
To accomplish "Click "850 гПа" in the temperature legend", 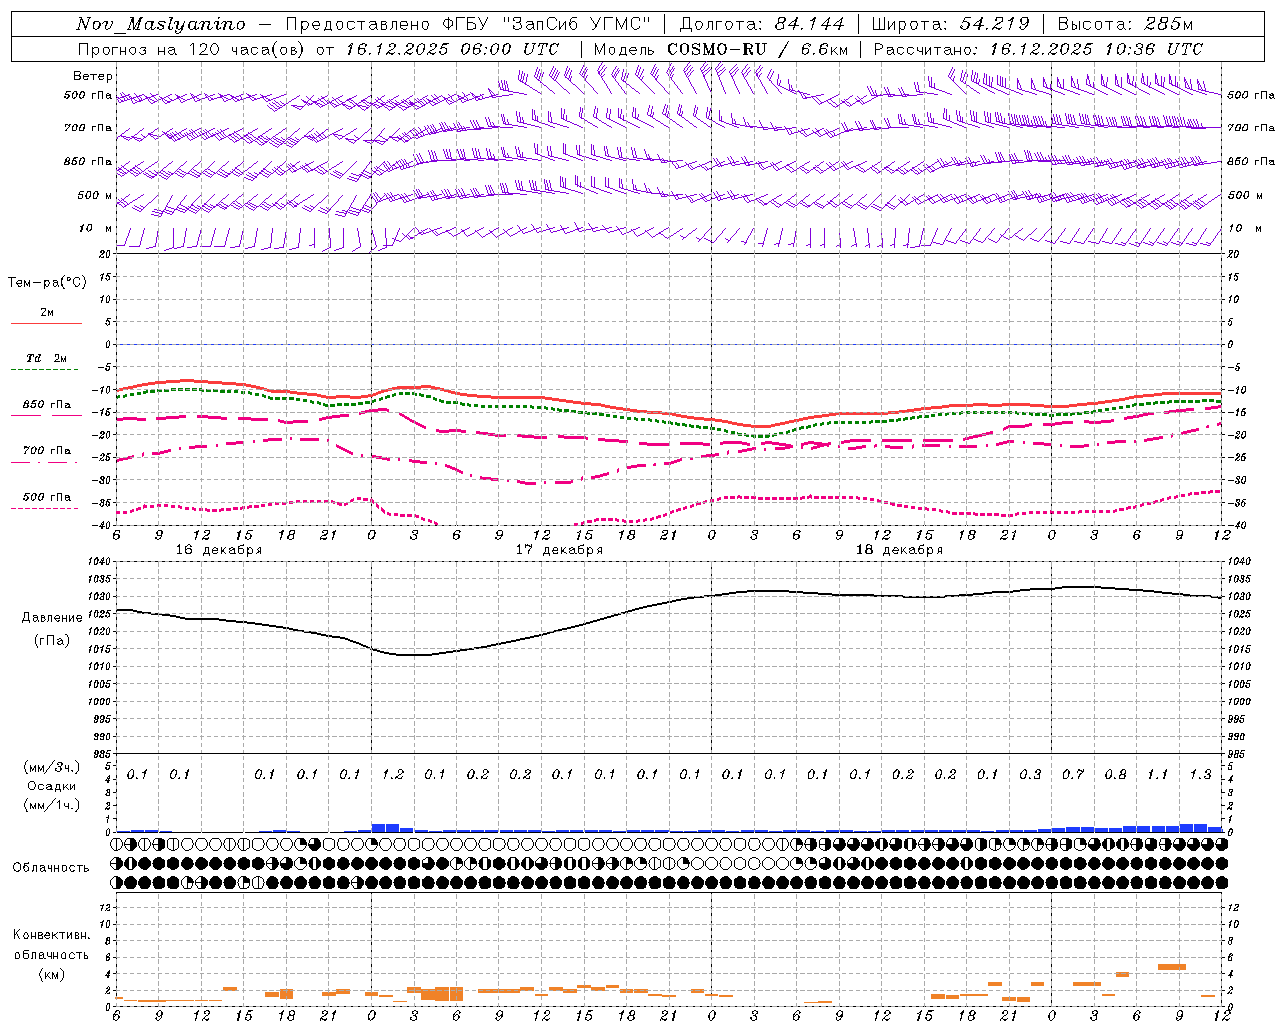I will tap(47, 405).
